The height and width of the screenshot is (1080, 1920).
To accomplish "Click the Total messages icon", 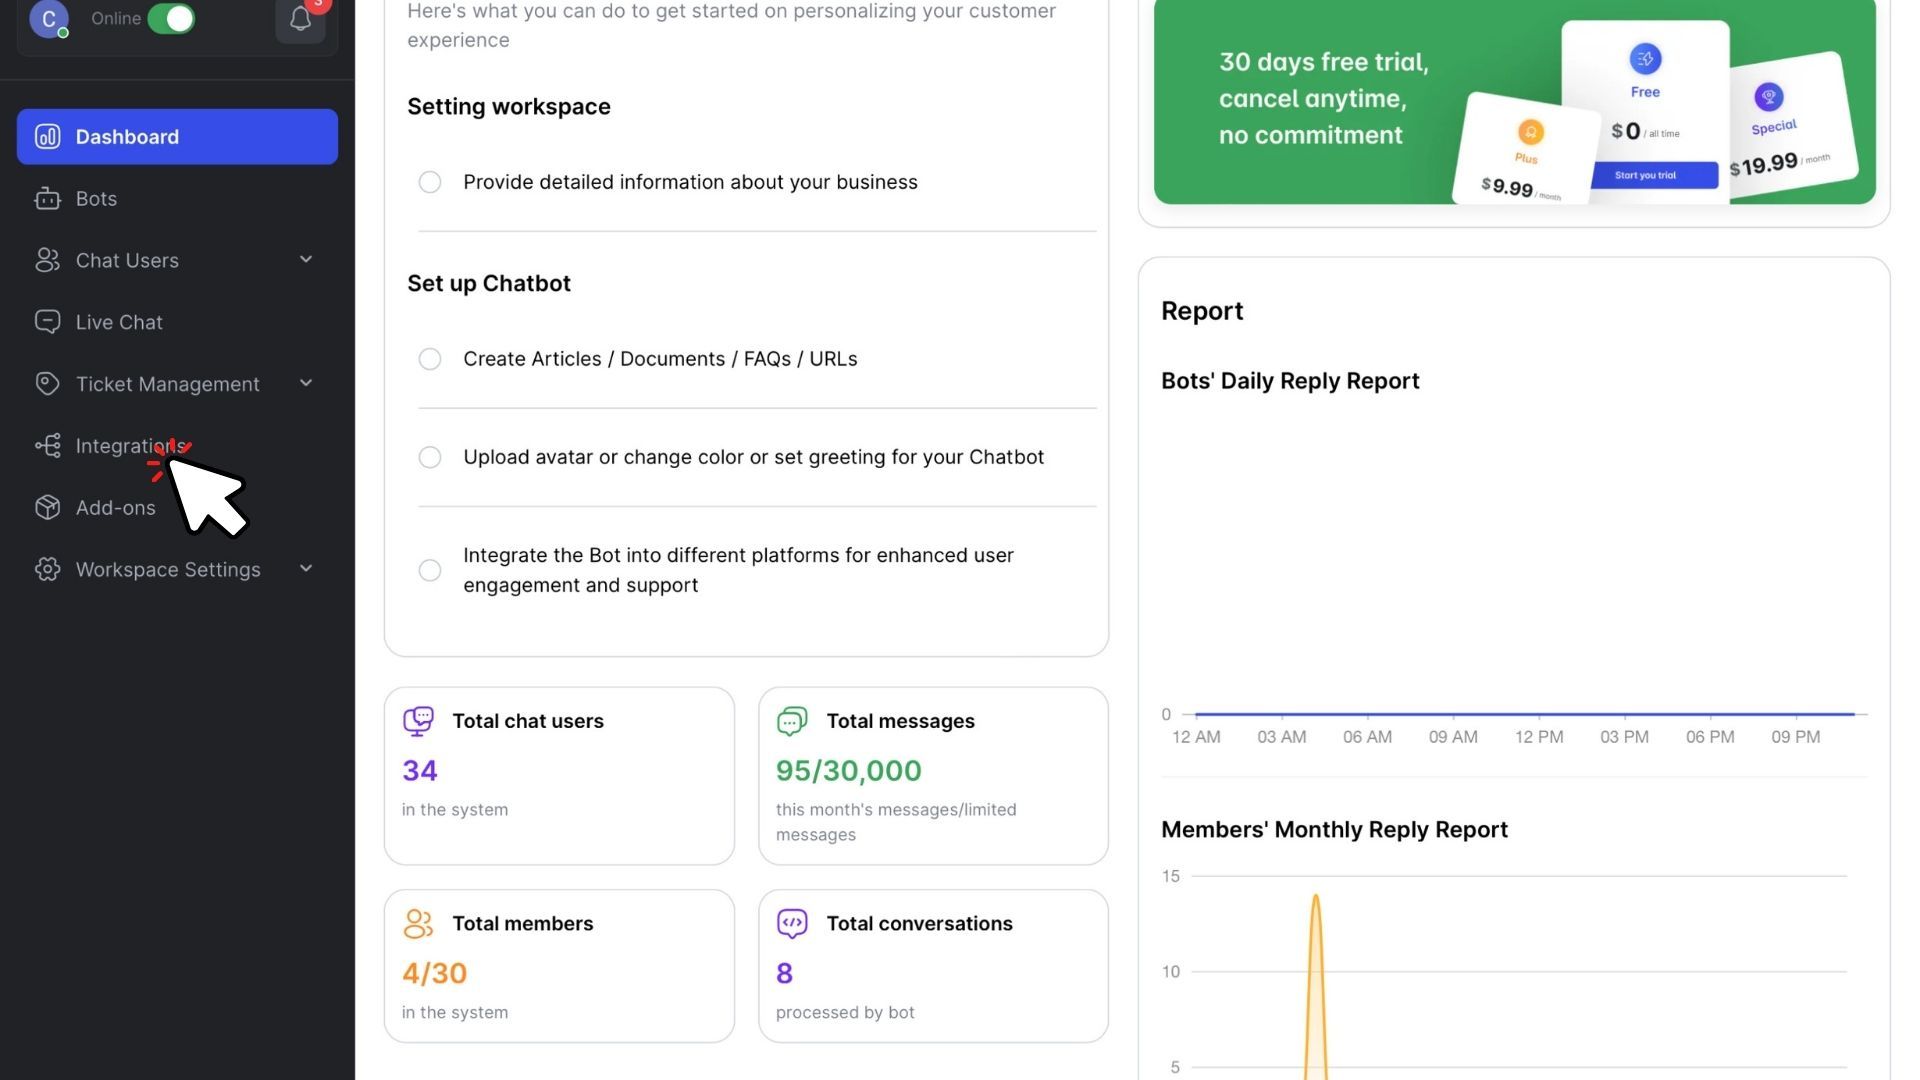I will pyautogui.click(x=792, y=721).
